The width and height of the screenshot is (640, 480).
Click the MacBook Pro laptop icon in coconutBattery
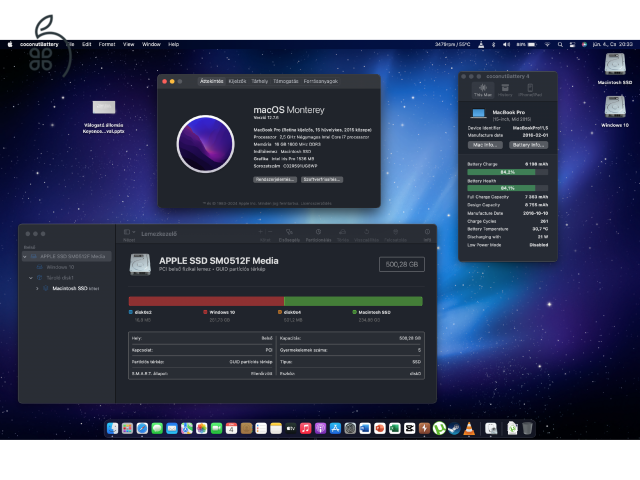[x=478, y=113]
